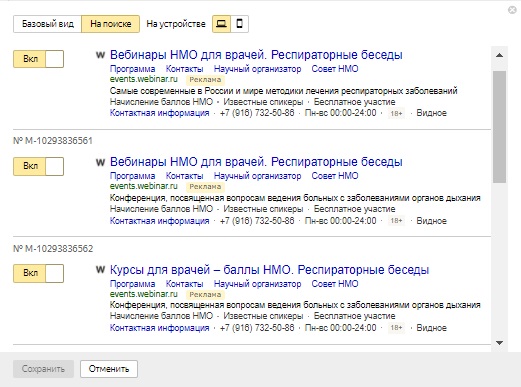
Task: Click 18+ age badge in first ad
Action: point(396,114)
